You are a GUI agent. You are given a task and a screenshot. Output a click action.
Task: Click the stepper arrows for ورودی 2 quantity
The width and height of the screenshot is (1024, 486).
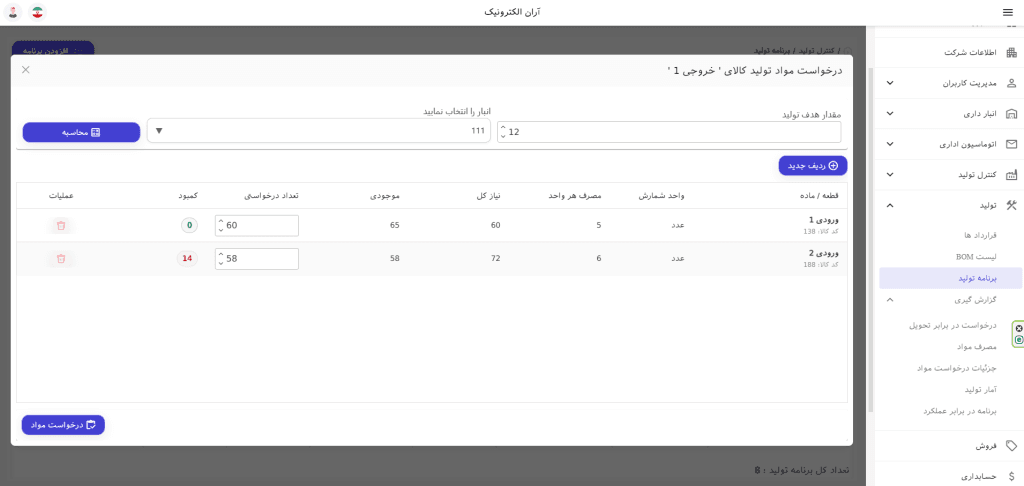click(x=221, y=259)
